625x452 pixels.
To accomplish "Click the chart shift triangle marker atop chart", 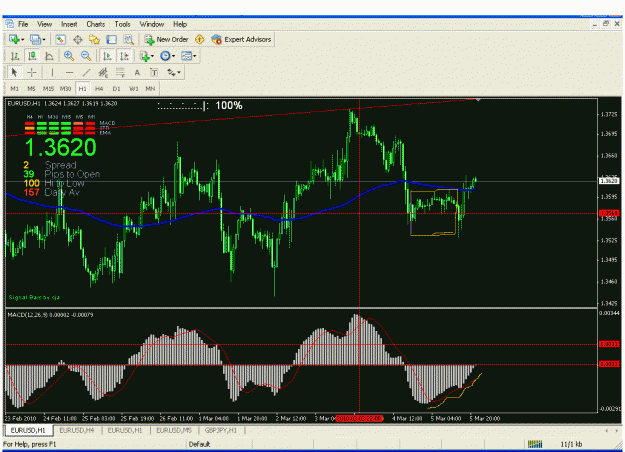I will point(478,100).
